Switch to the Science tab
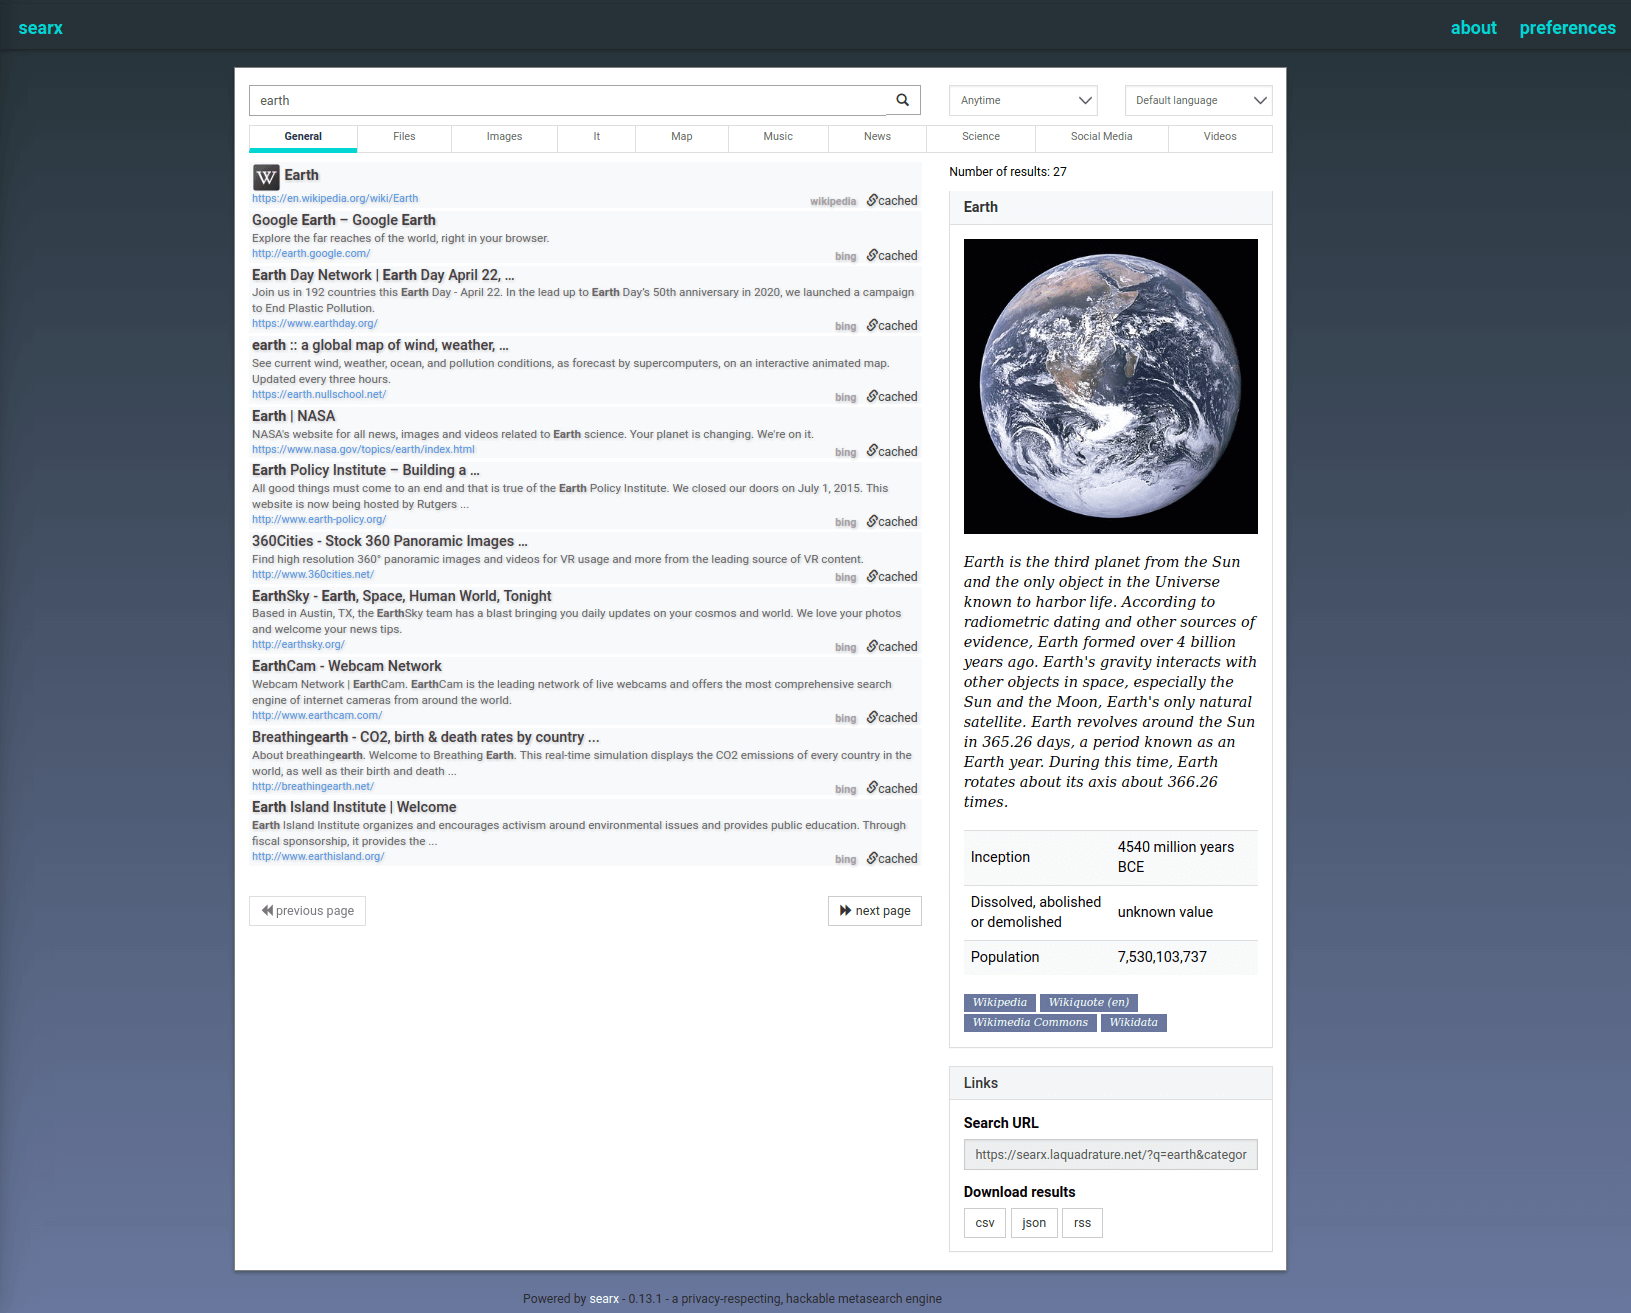1631x1313 pixels. coord(981,137)
